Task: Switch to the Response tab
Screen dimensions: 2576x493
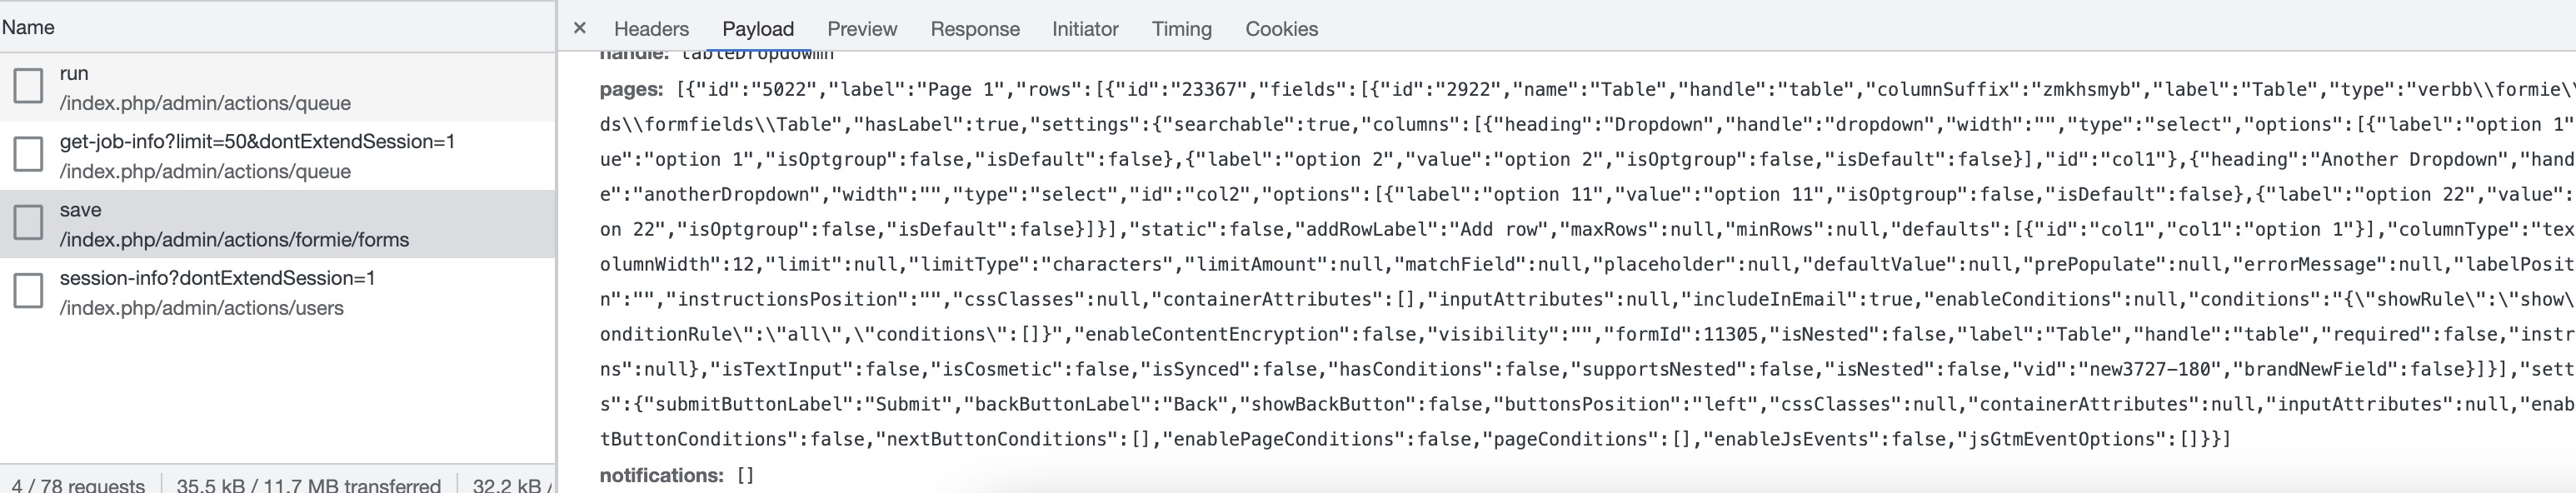Action: (975, 28)
